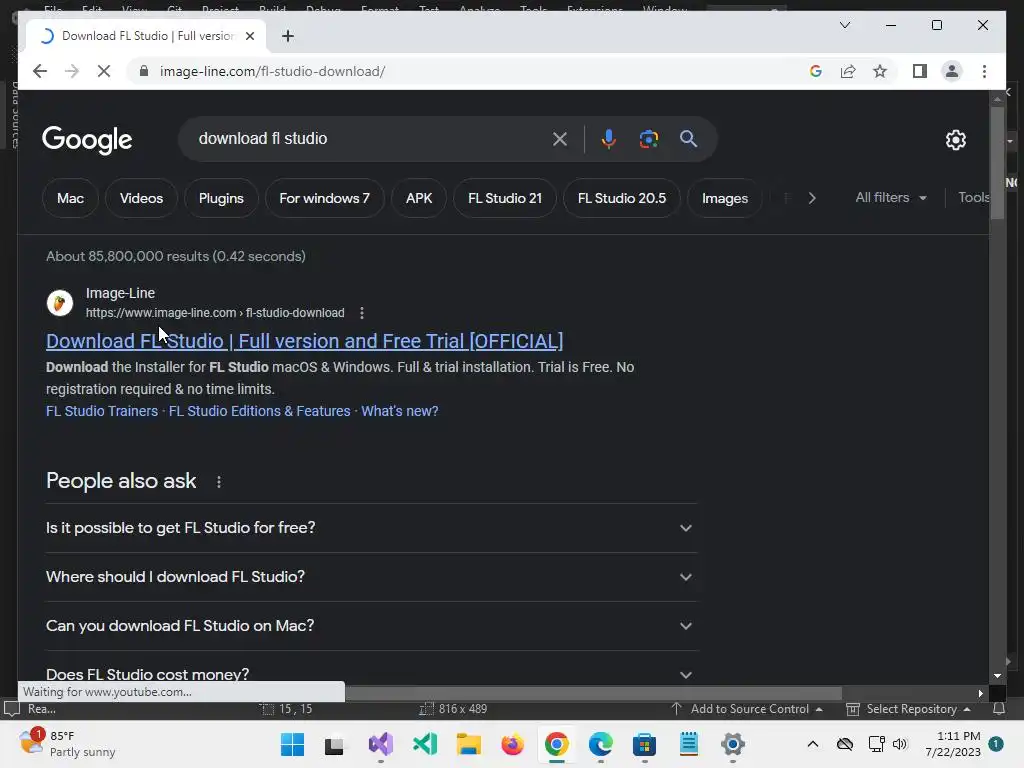The height and width of the screenshot is (768, 1024).
Task: Submit search with magnifier icon
Action: 688,138
